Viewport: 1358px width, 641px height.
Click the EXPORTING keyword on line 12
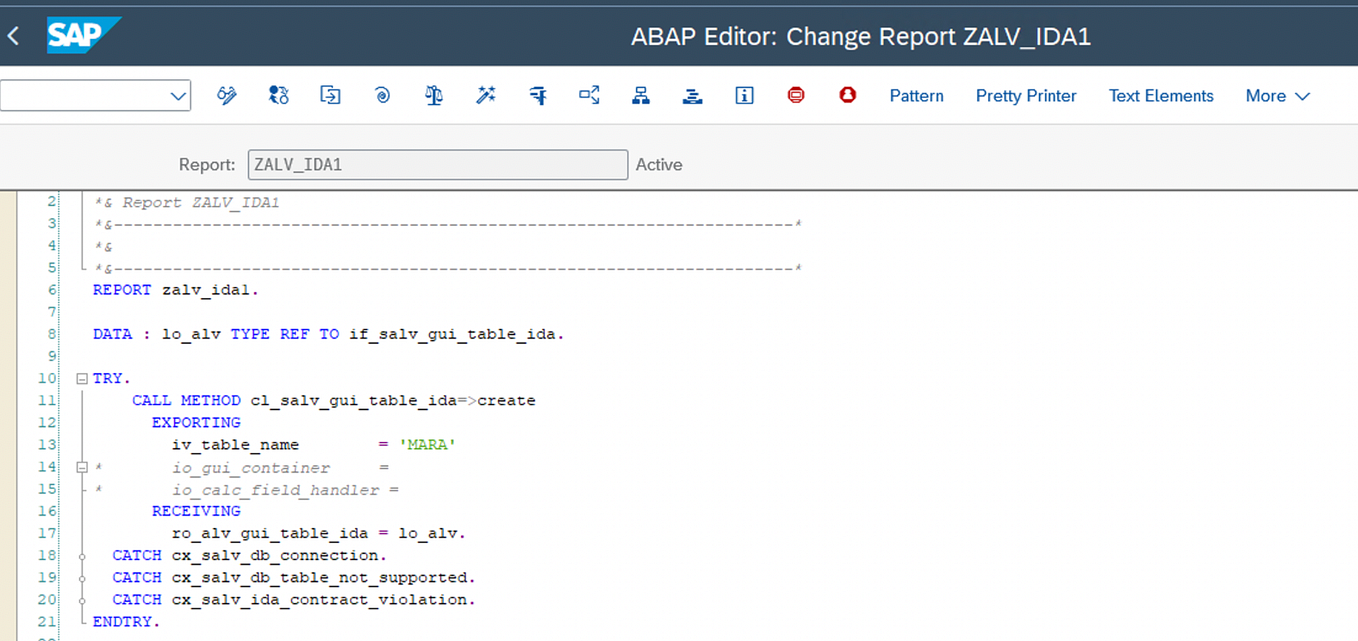point(196,422)
